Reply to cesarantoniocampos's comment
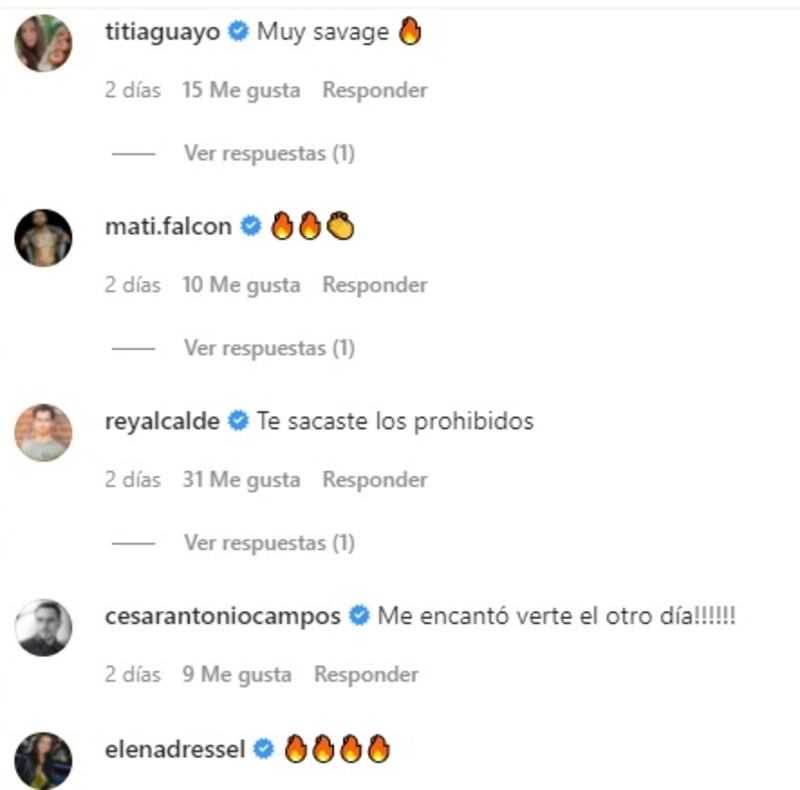Image resolution: width=800 pixels, height=790 pixels. pos(366,675)
